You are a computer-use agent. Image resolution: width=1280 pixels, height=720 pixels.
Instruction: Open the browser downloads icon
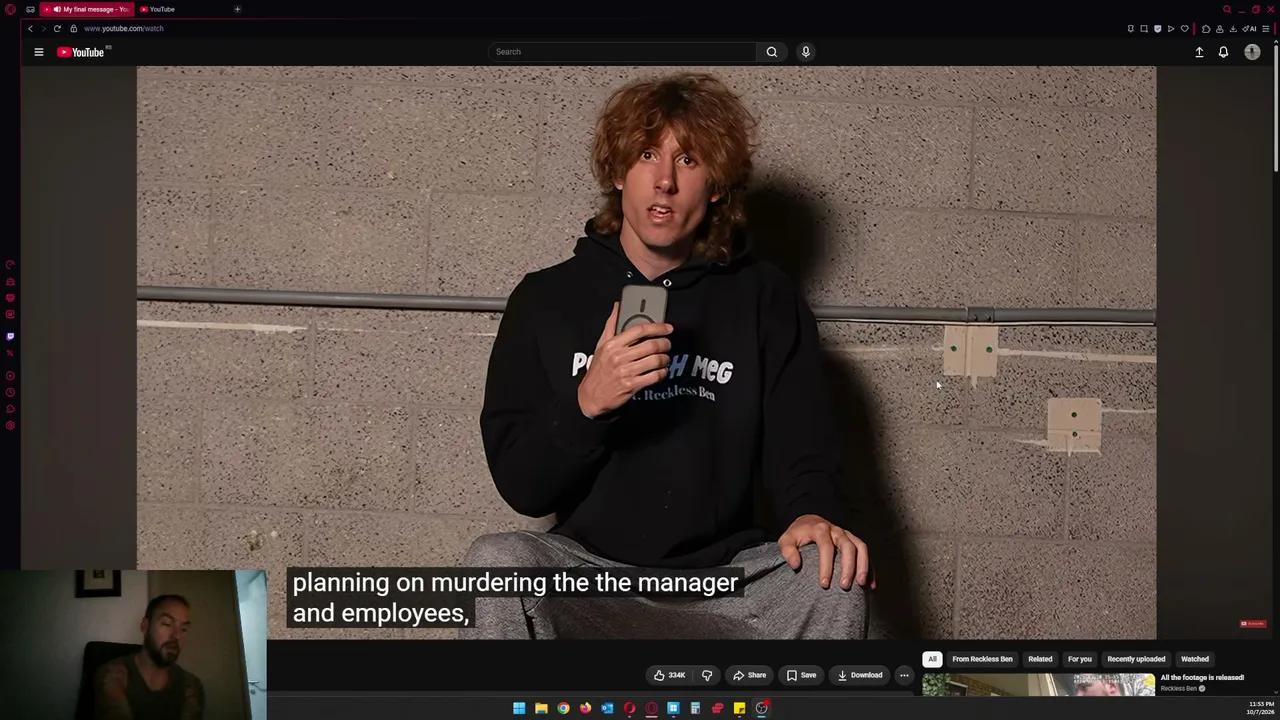pos(1232,29)
